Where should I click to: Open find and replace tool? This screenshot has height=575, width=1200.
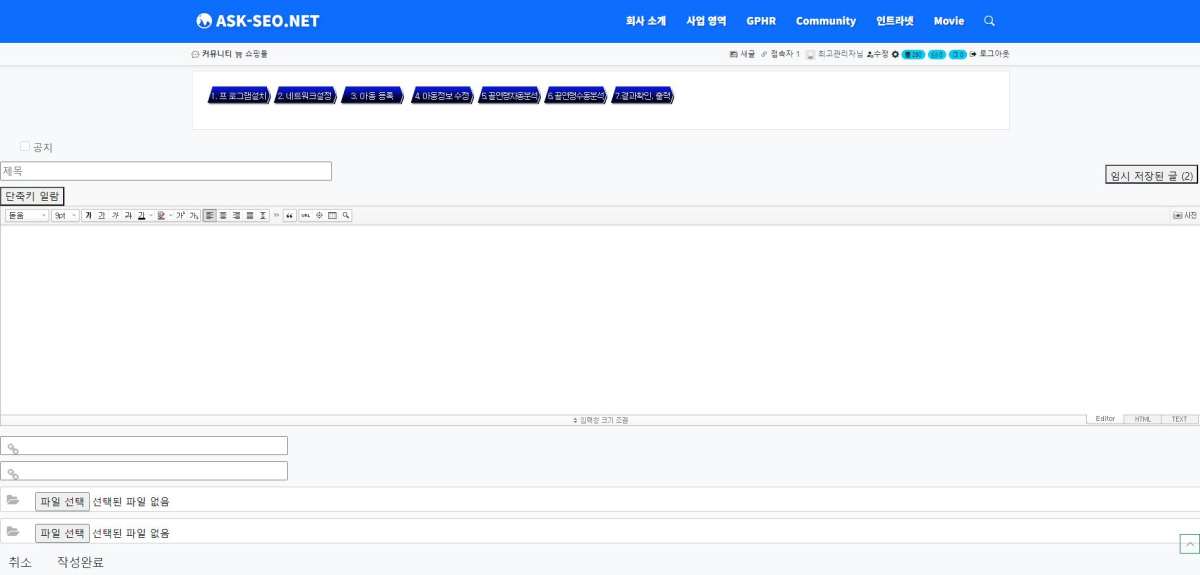(x=345, y=215)
